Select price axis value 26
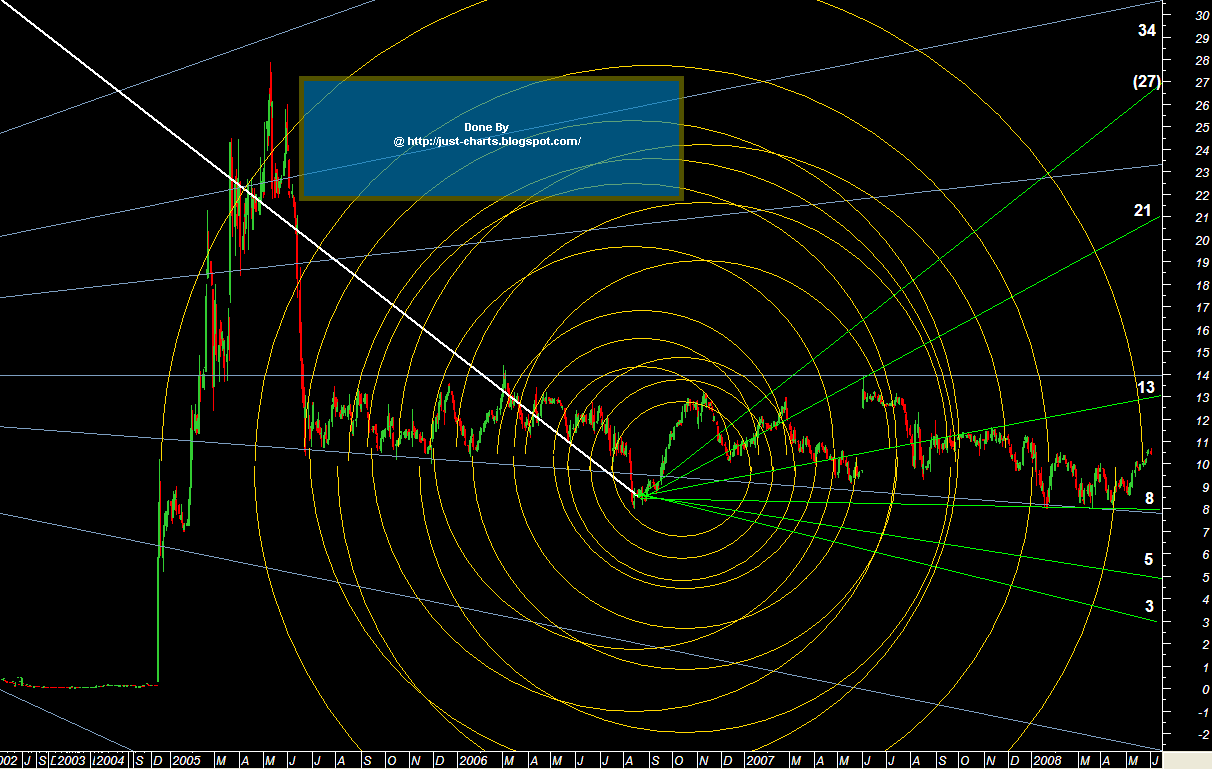This screenshot has height=769, width=1212. (1202, 105)
